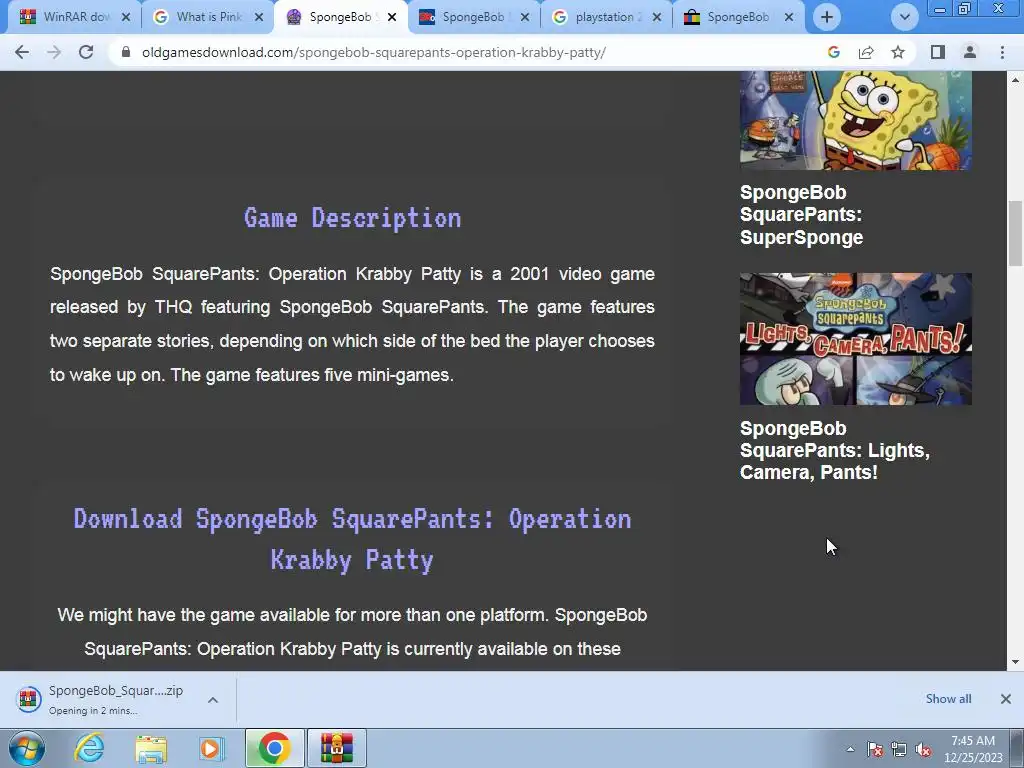1024x768 pixels.
Task: Click the scrollbar down arrow
Action: [1016, 662]
